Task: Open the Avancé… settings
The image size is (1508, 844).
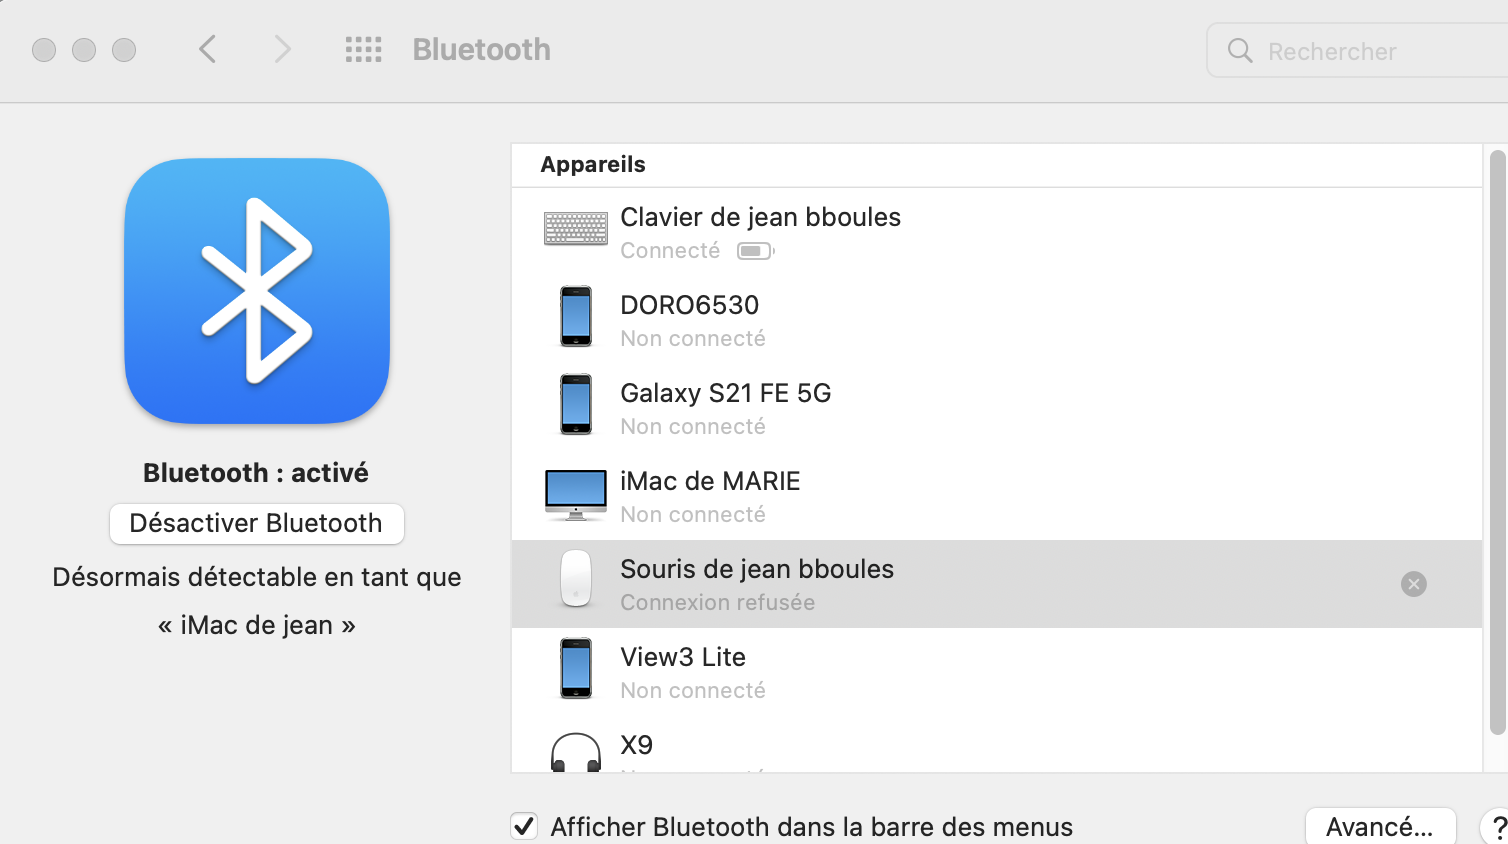Action: pyautogui.click(x=1379, y=827)
